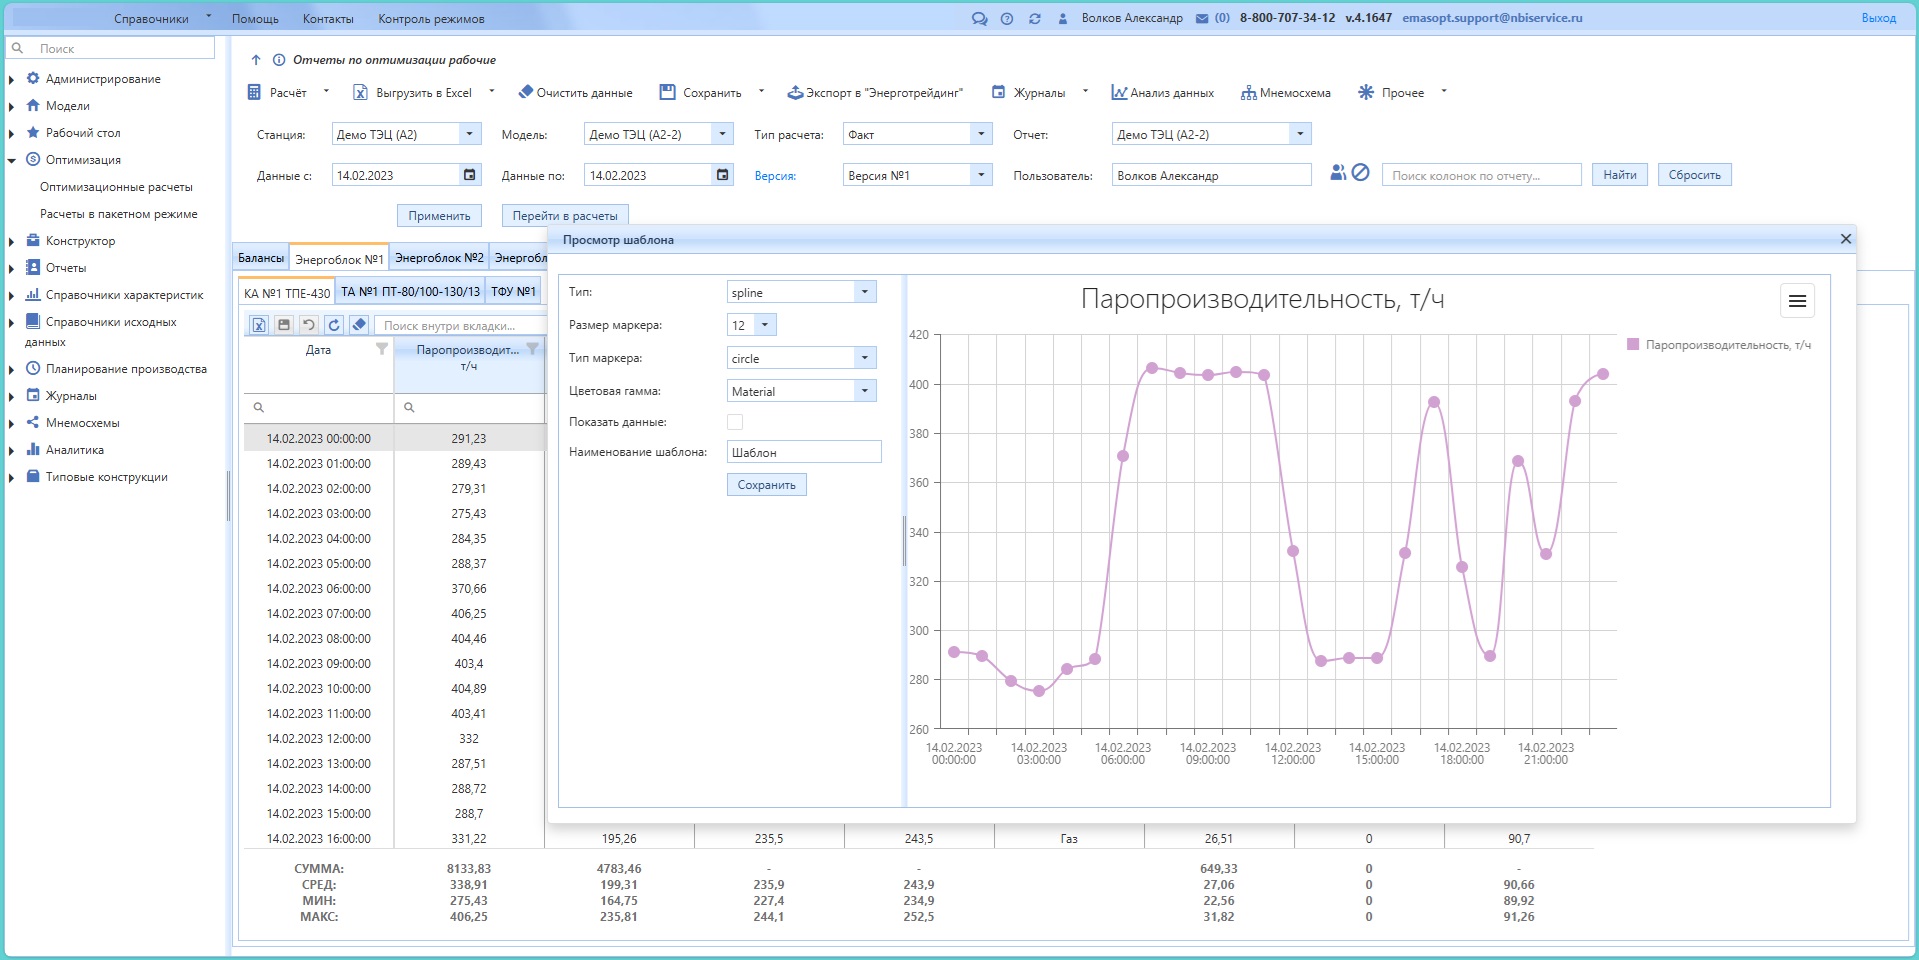1919x960 pixels.
Task: Enable the 'Показать данные' checkbox
Action: (x=735, y=422)
